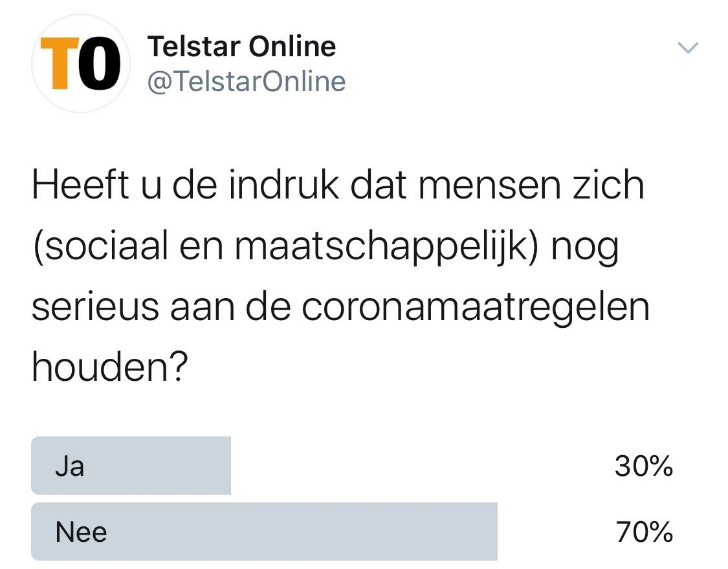Viewport: 728px width, 569px height.
Task: Click the 30% poll result
Action: [x=644, y=466]
